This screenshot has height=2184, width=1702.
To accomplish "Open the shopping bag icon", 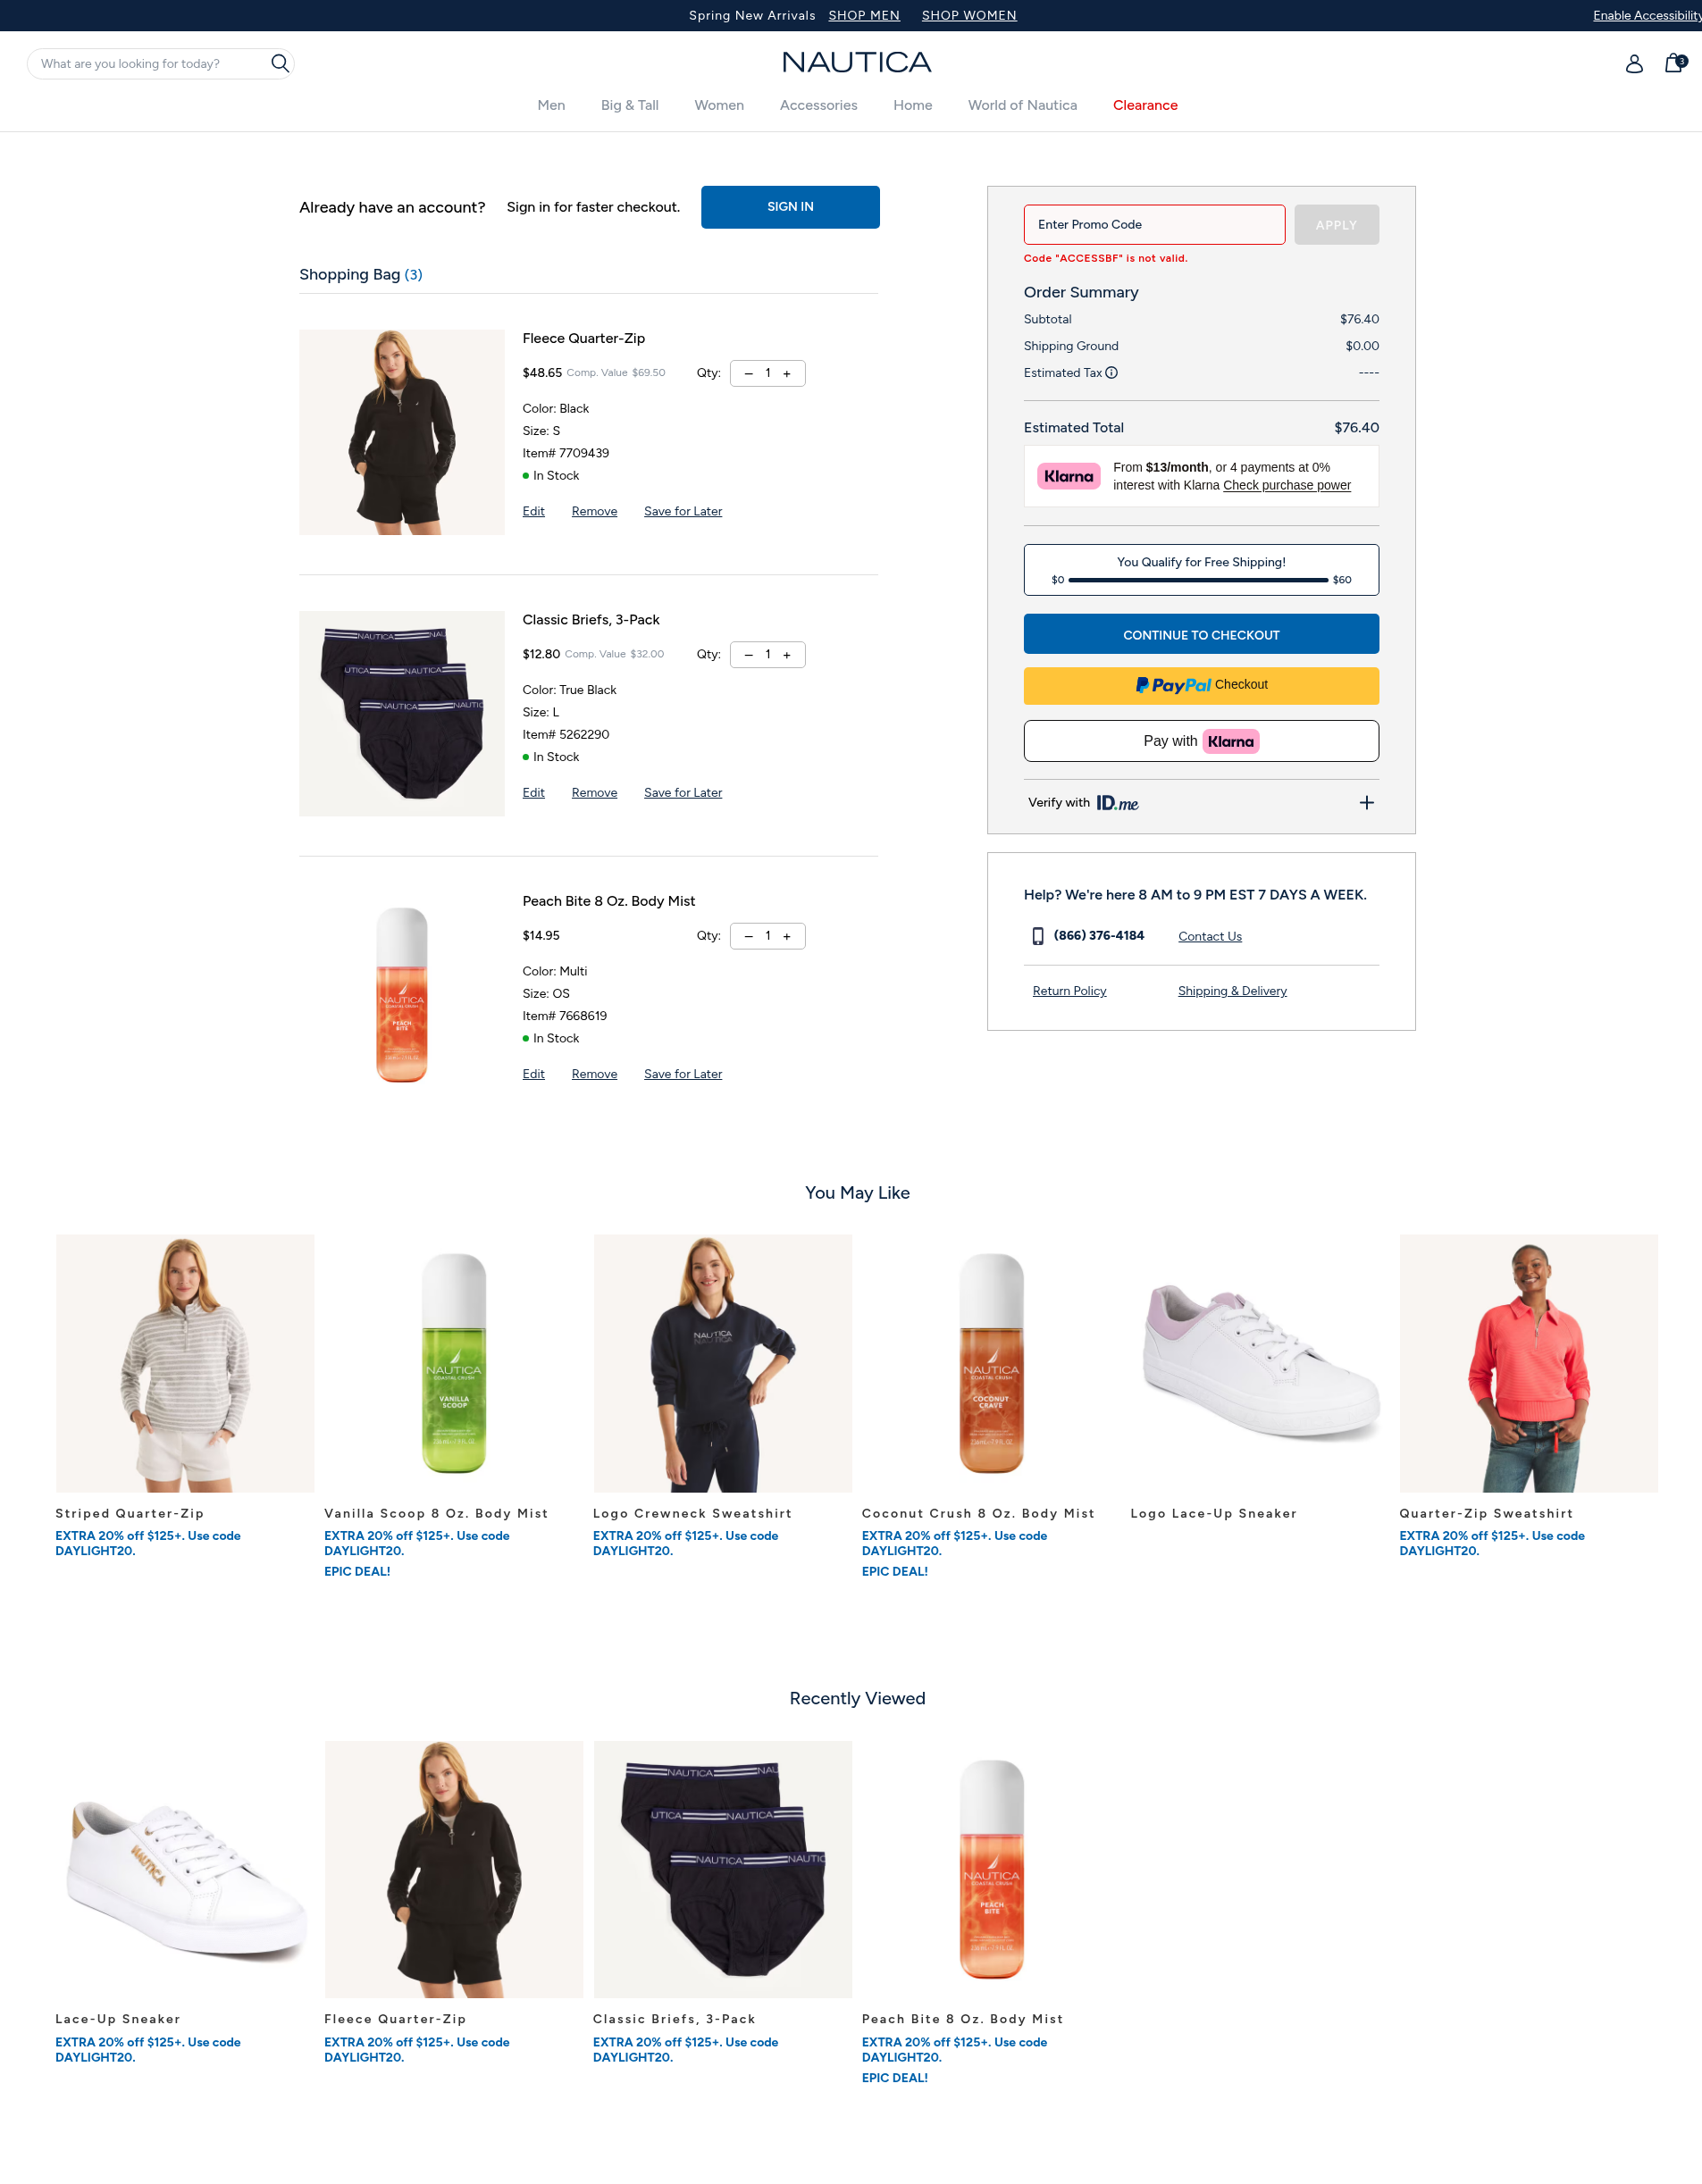I will (1674, 63).
